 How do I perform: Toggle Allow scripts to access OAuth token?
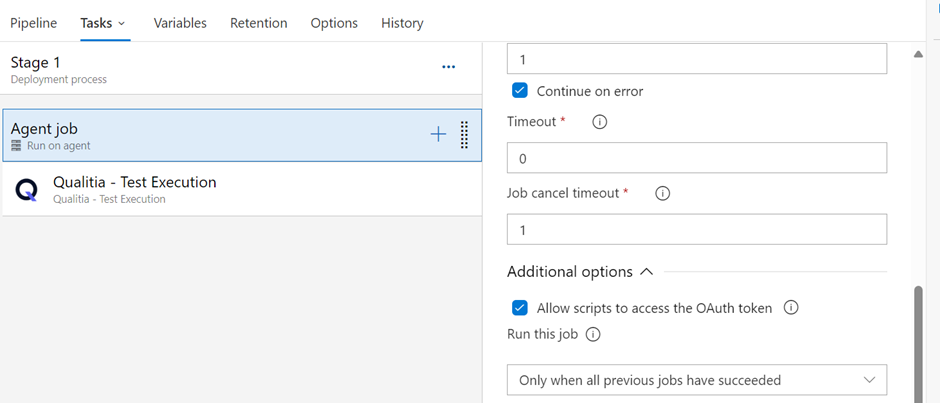click(520, 308)
